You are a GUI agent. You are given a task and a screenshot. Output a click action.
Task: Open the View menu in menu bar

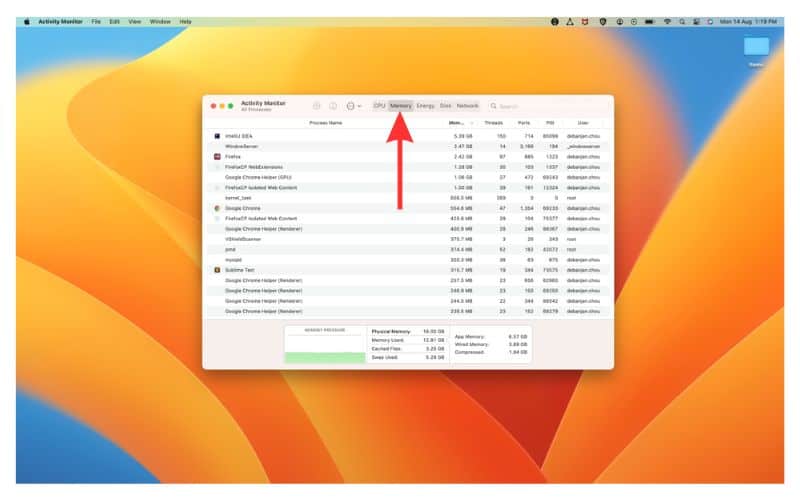134,21
